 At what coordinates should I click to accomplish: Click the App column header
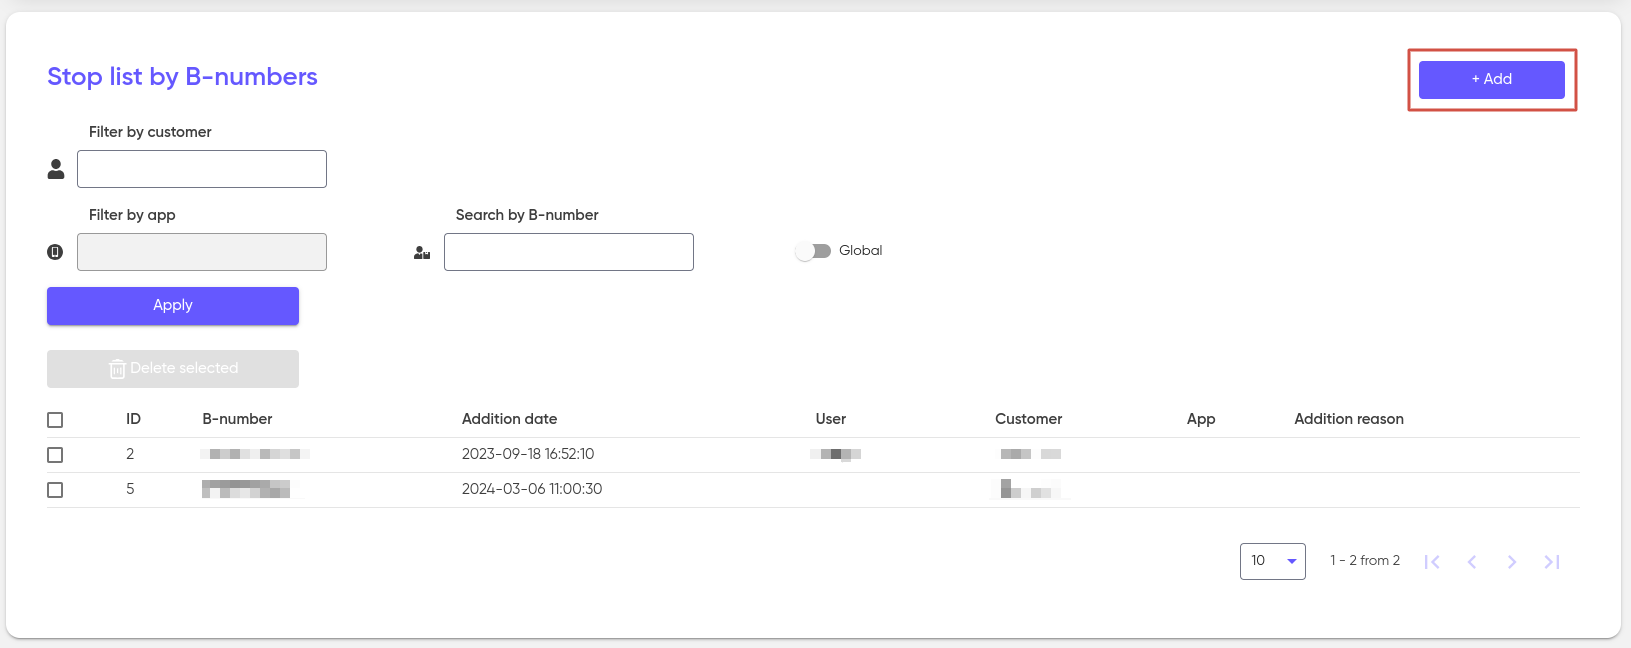[x=1201, y=419]
